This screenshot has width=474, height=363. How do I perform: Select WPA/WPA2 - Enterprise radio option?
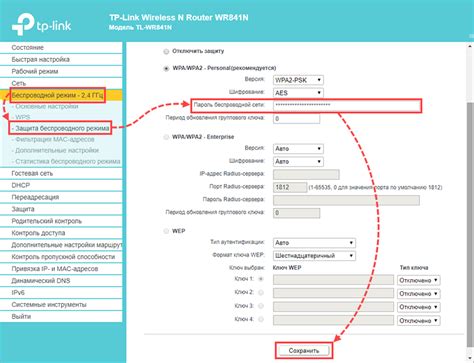[x=166, y=137]
